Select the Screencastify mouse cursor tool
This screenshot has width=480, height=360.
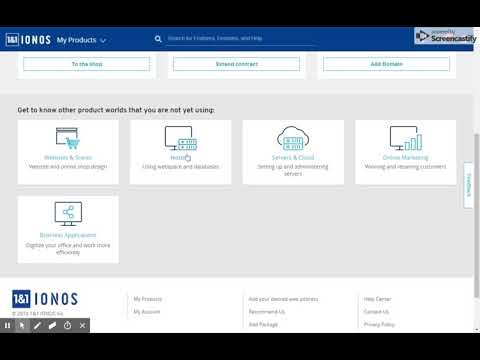[22, 325]
